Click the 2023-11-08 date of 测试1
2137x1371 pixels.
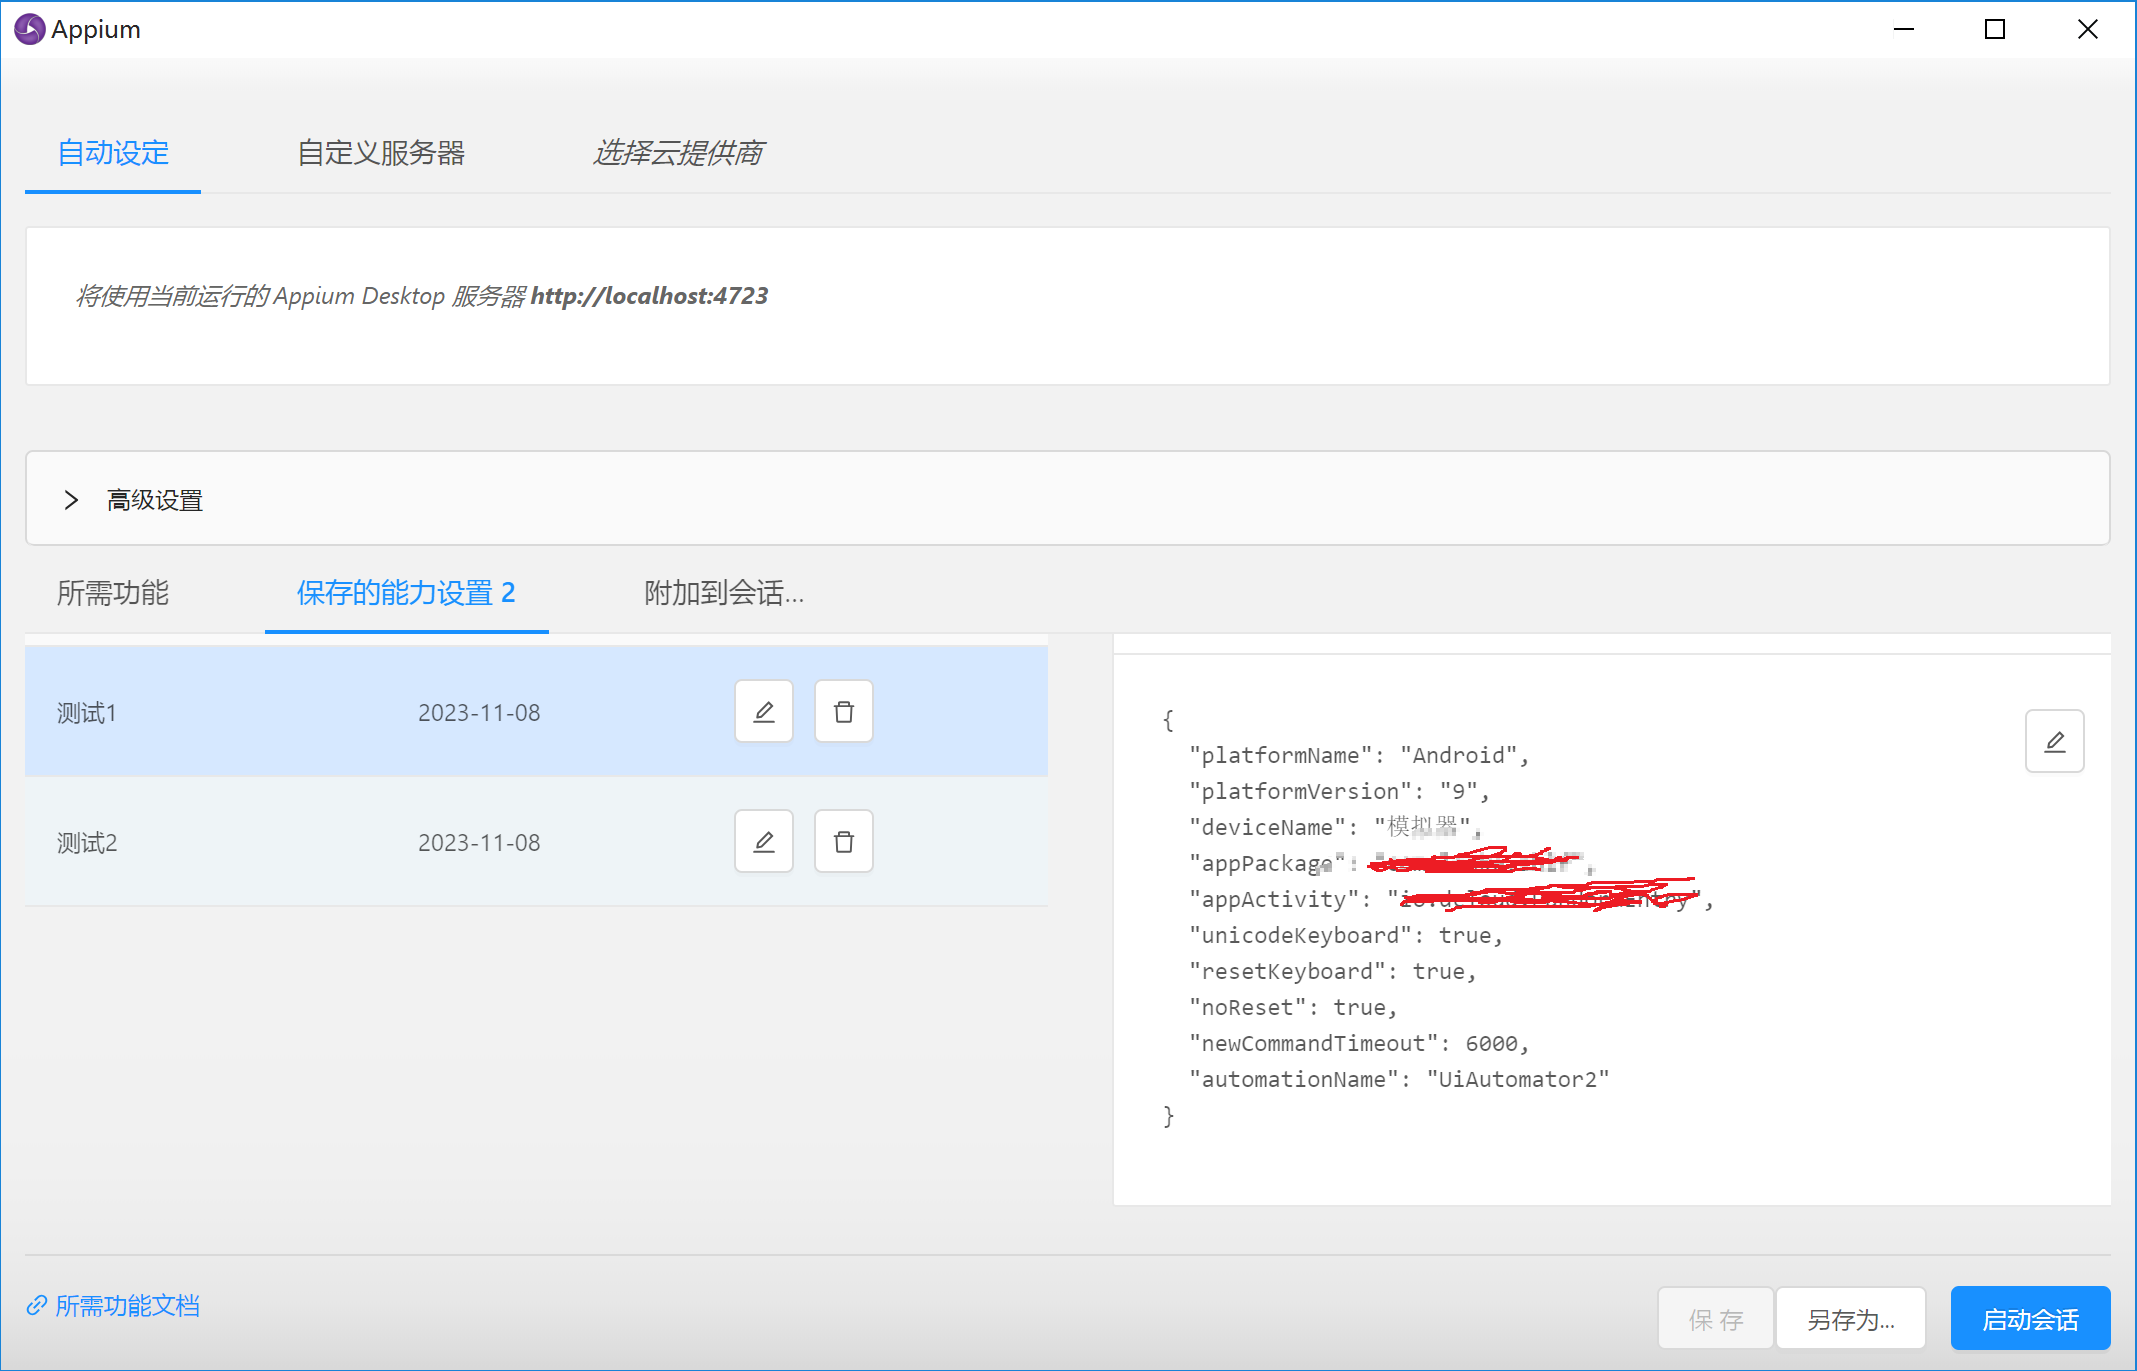[479, 713]
